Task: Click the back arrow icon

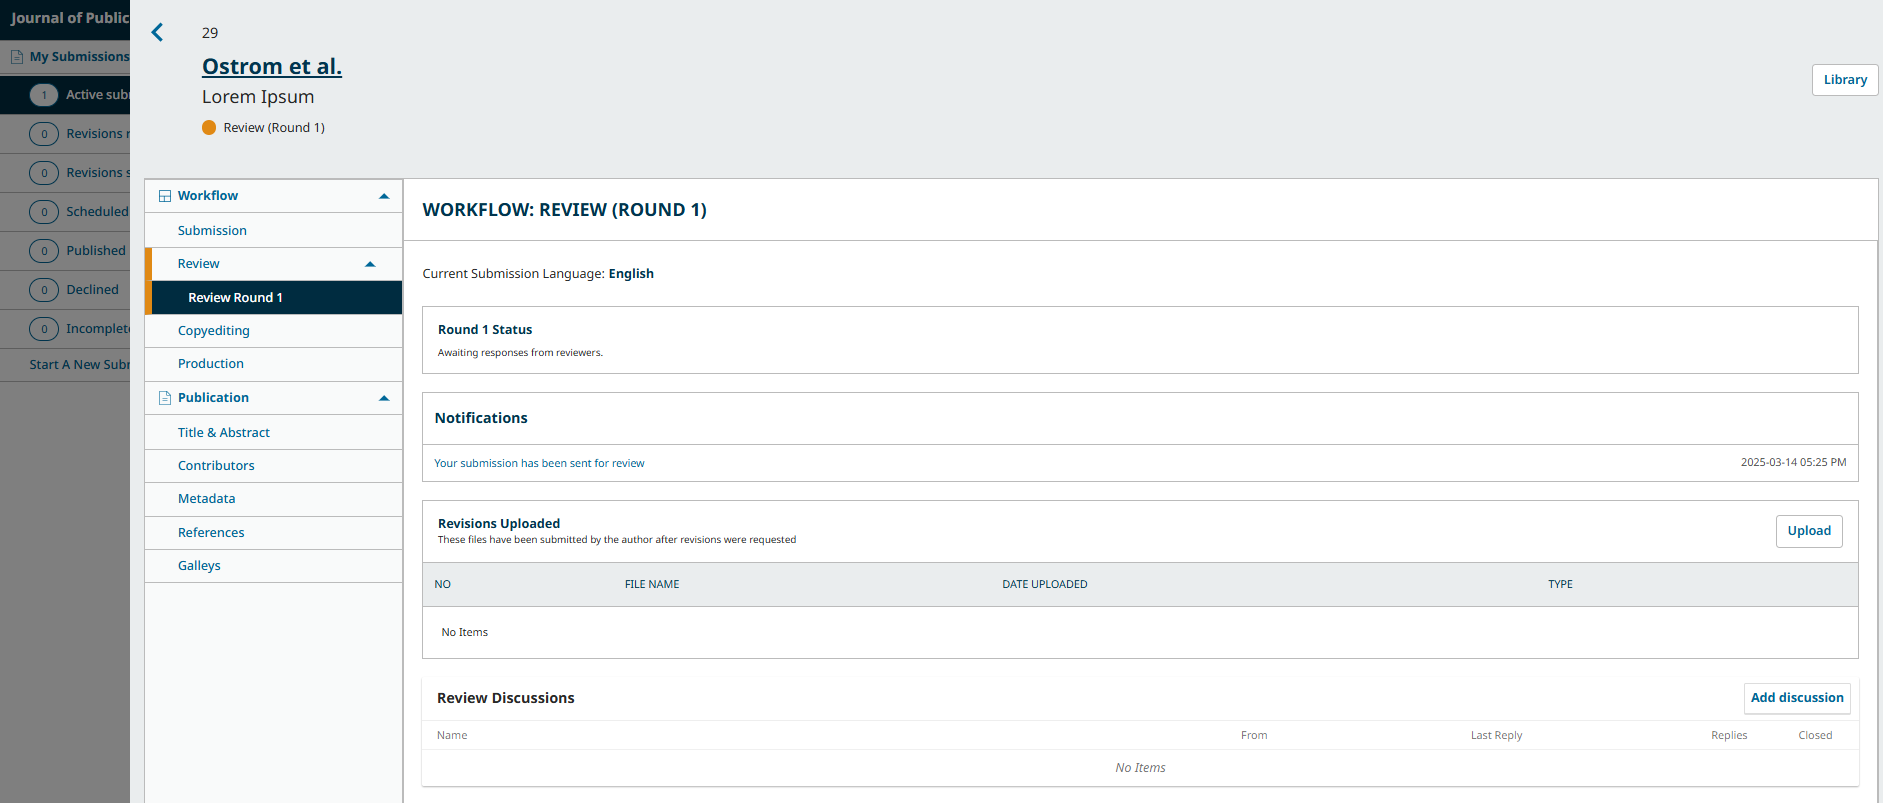Action: [157, 33]
